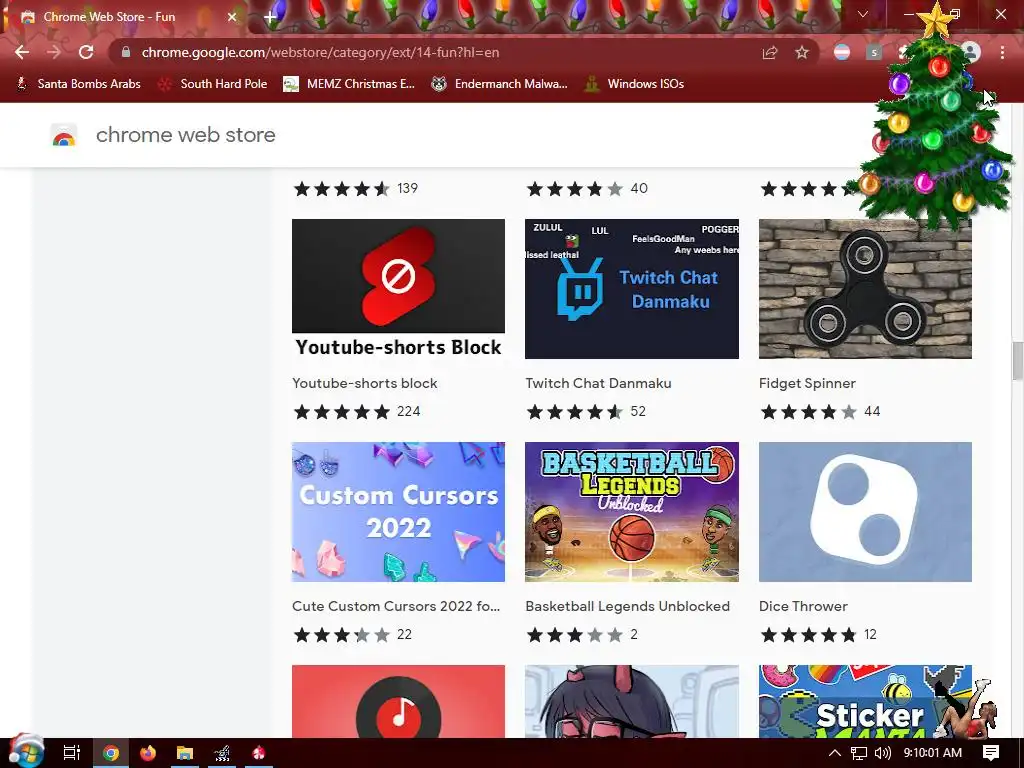The image size is (1024, 768).
Task: Open the Dice Thrower thumbnail
Action: click(x=865, y=512)
